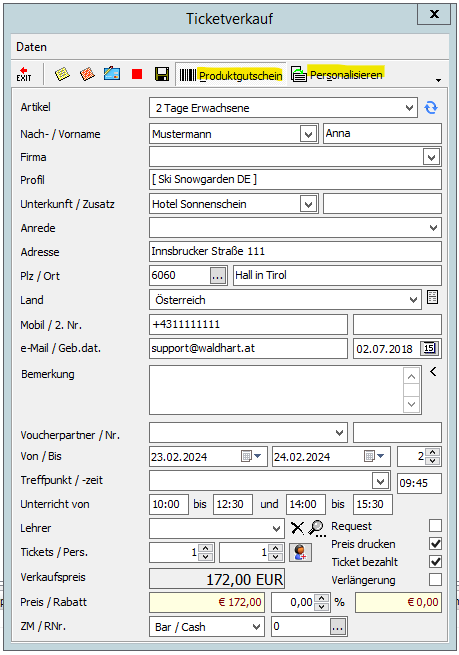The image size is (459, 655).
Task: Click the red stop square icon
Action: point(137,74)
